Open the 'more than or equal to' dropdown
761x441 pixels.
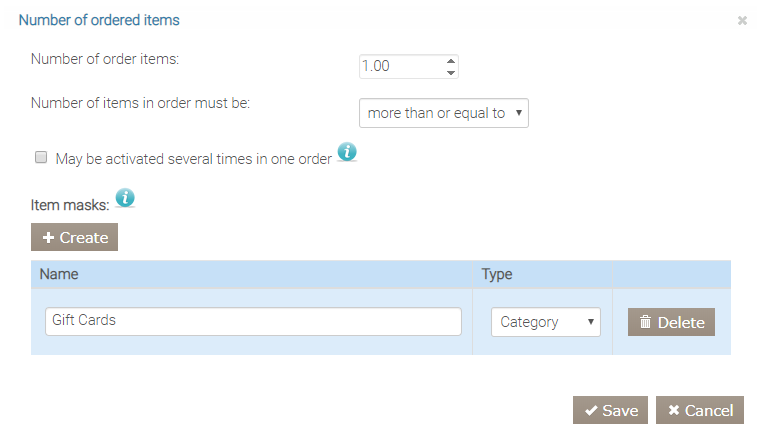click(x=443, y=113)
